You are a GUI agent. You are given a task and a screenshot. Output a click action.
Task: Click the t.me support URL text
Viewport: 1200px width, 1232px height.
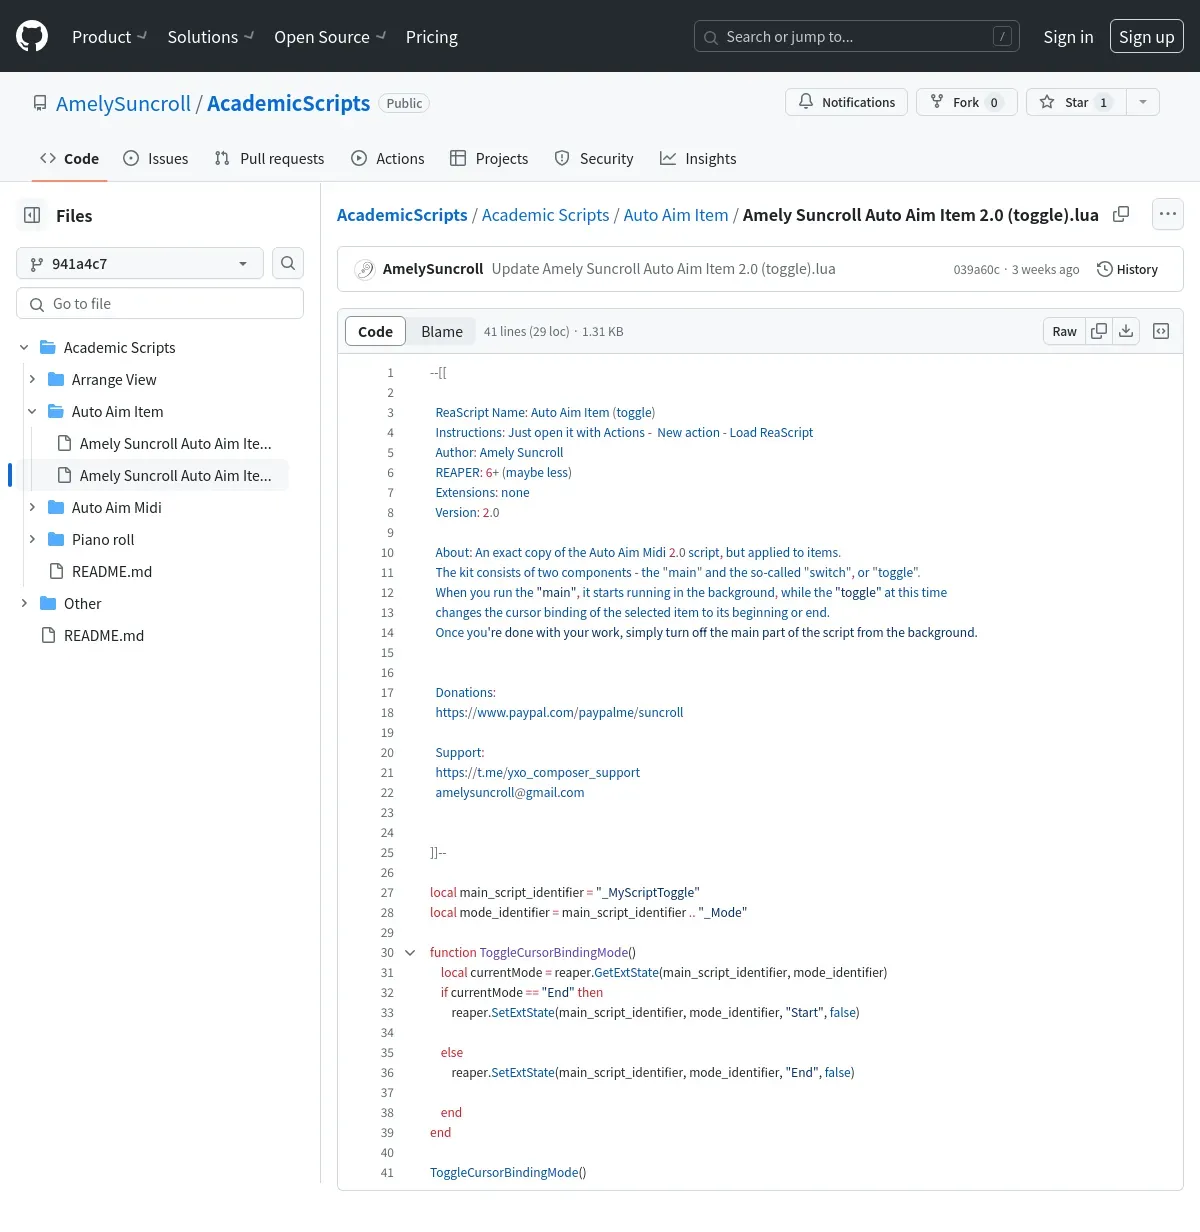point(537,772)
